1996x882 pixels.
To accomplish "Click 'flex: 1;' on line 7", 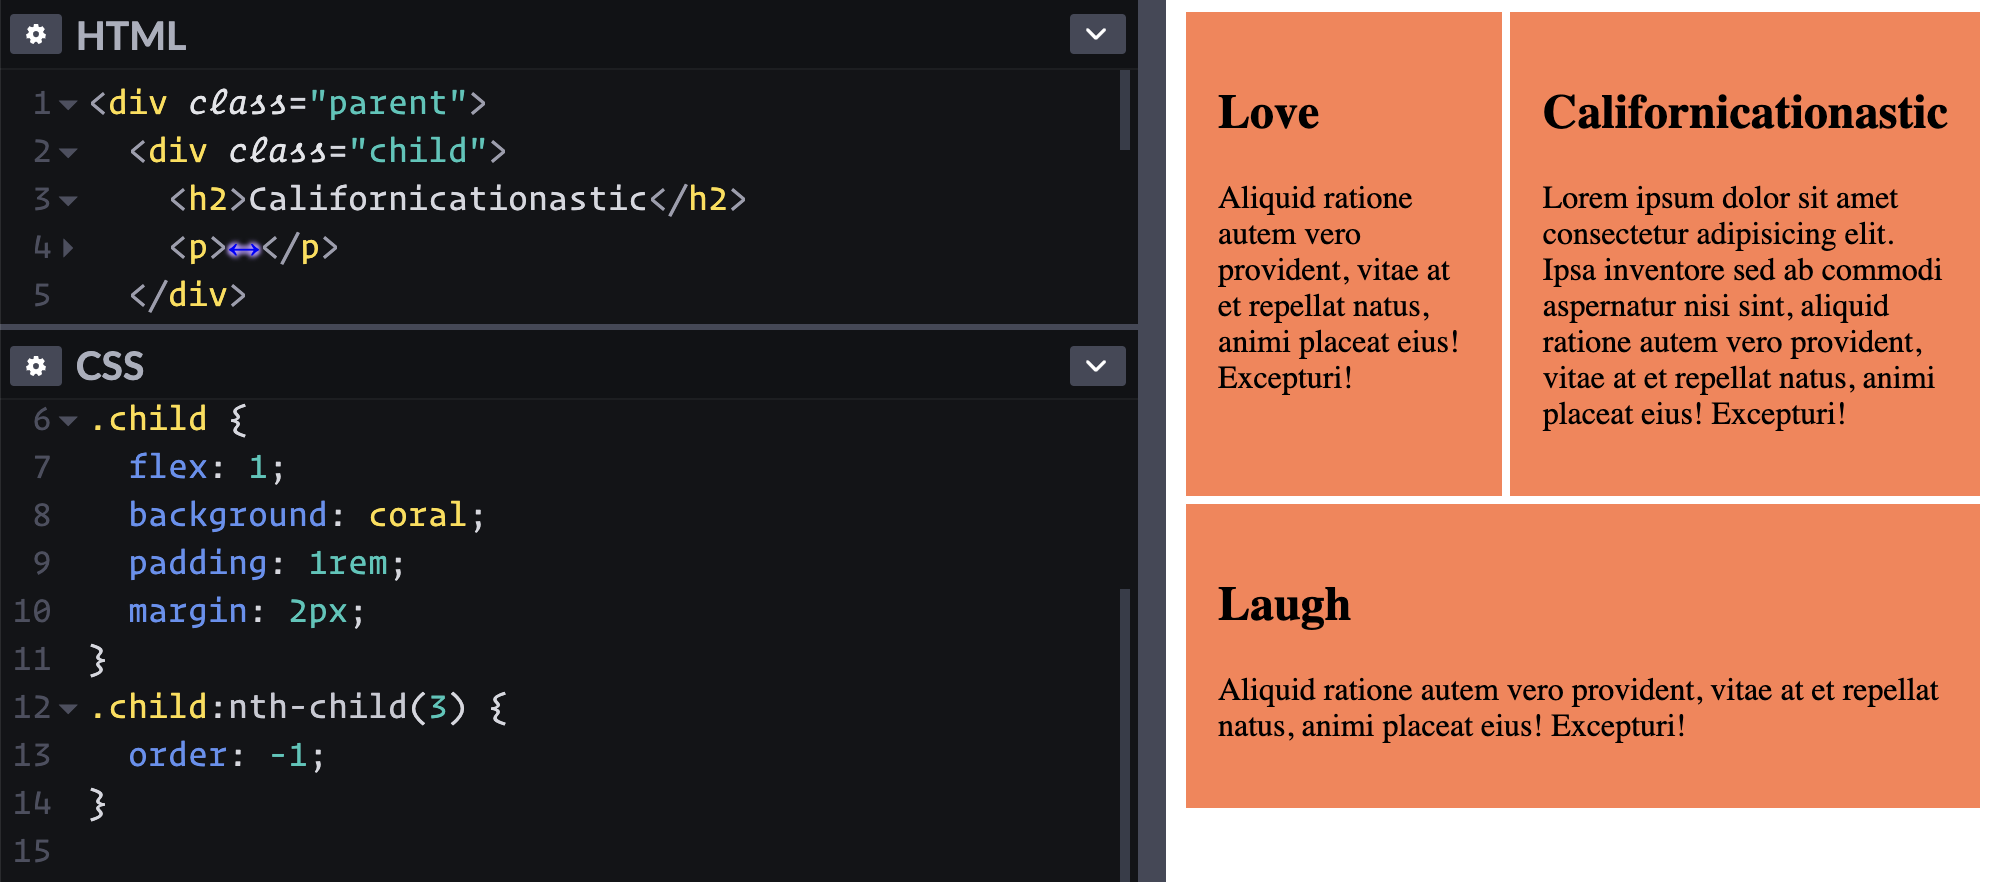I will point(207,467).
